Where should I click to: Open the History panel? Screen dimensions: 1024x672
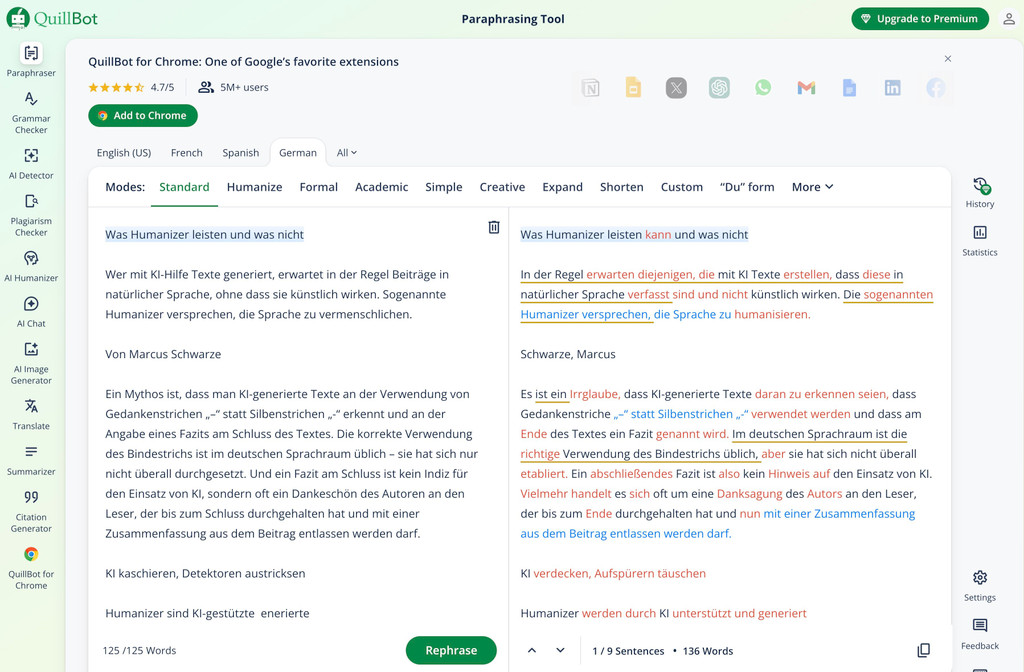click(979, 192)
